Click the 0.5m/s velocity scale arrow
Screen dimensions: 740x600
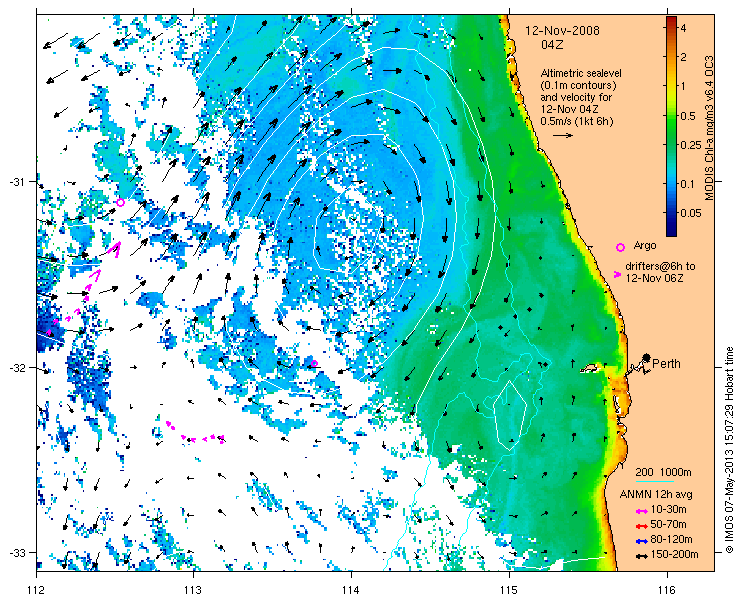563,135
